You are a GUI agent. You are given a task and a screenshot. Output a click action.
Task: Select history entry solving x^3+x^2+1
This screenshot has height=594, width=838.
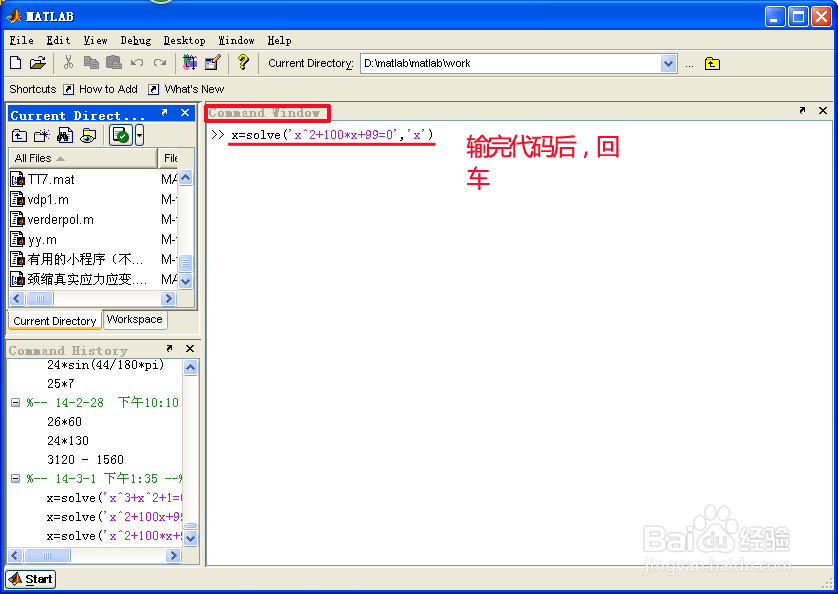tap(114, 498)
